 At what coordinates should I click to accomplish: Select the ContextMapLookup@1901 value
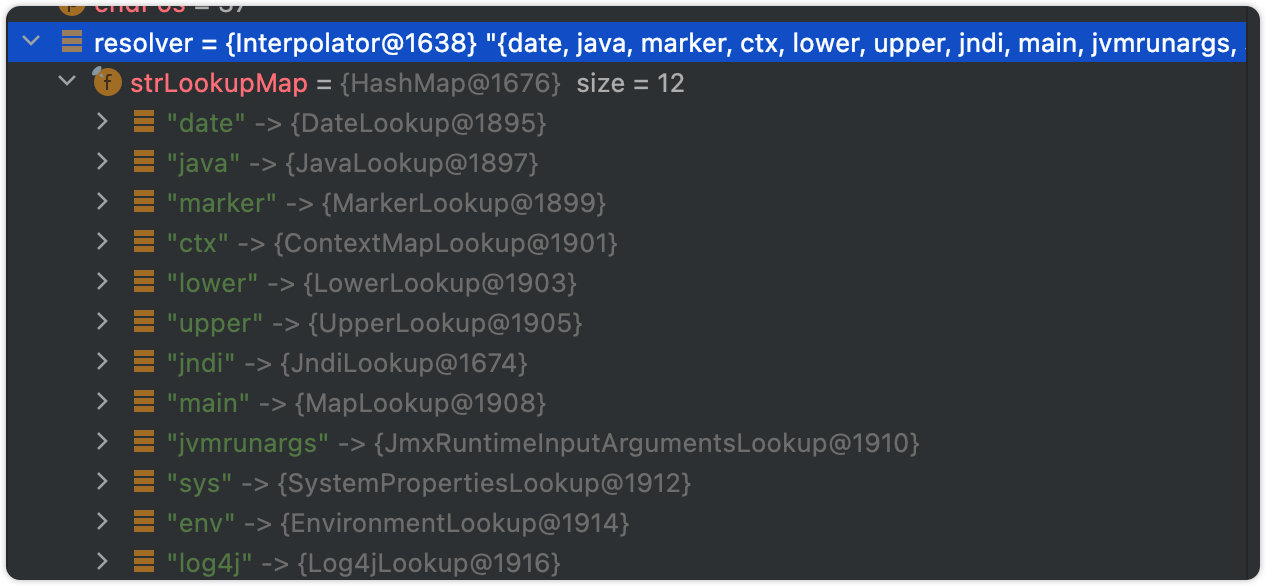[446, 242]
